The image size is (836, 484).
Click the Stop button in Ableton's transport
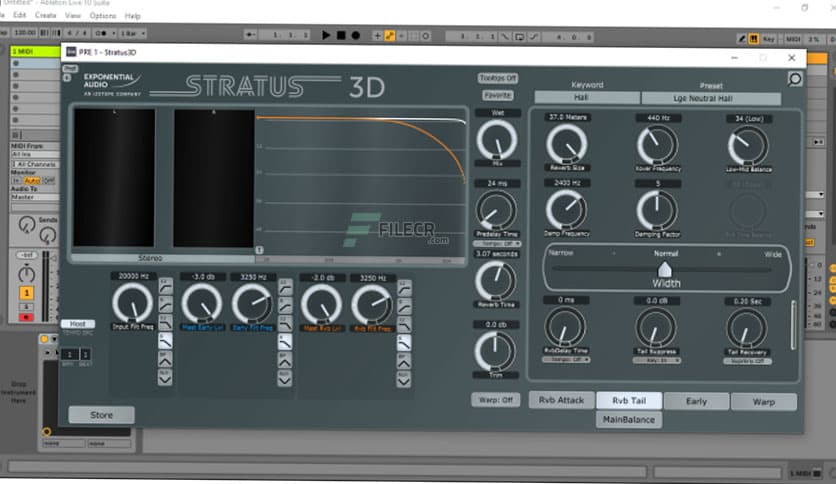(x=341, y=35)
